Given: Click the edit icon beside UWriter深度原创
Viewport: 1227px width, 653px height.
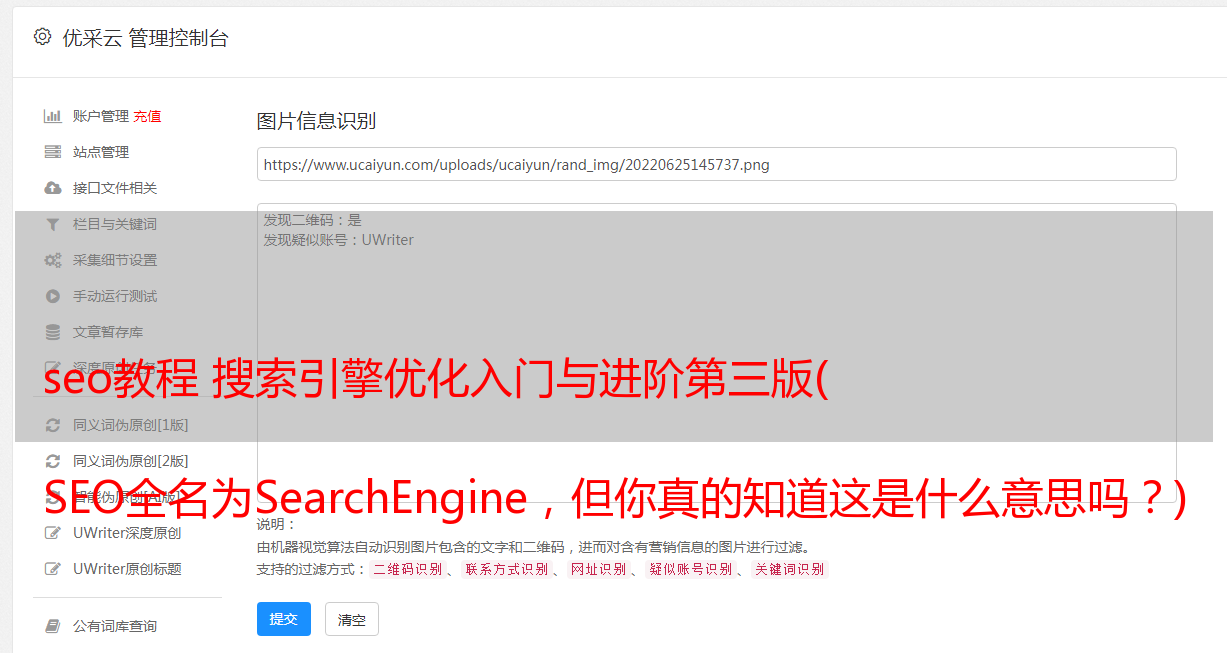Looking at the screenshot, I should (53, 533).
